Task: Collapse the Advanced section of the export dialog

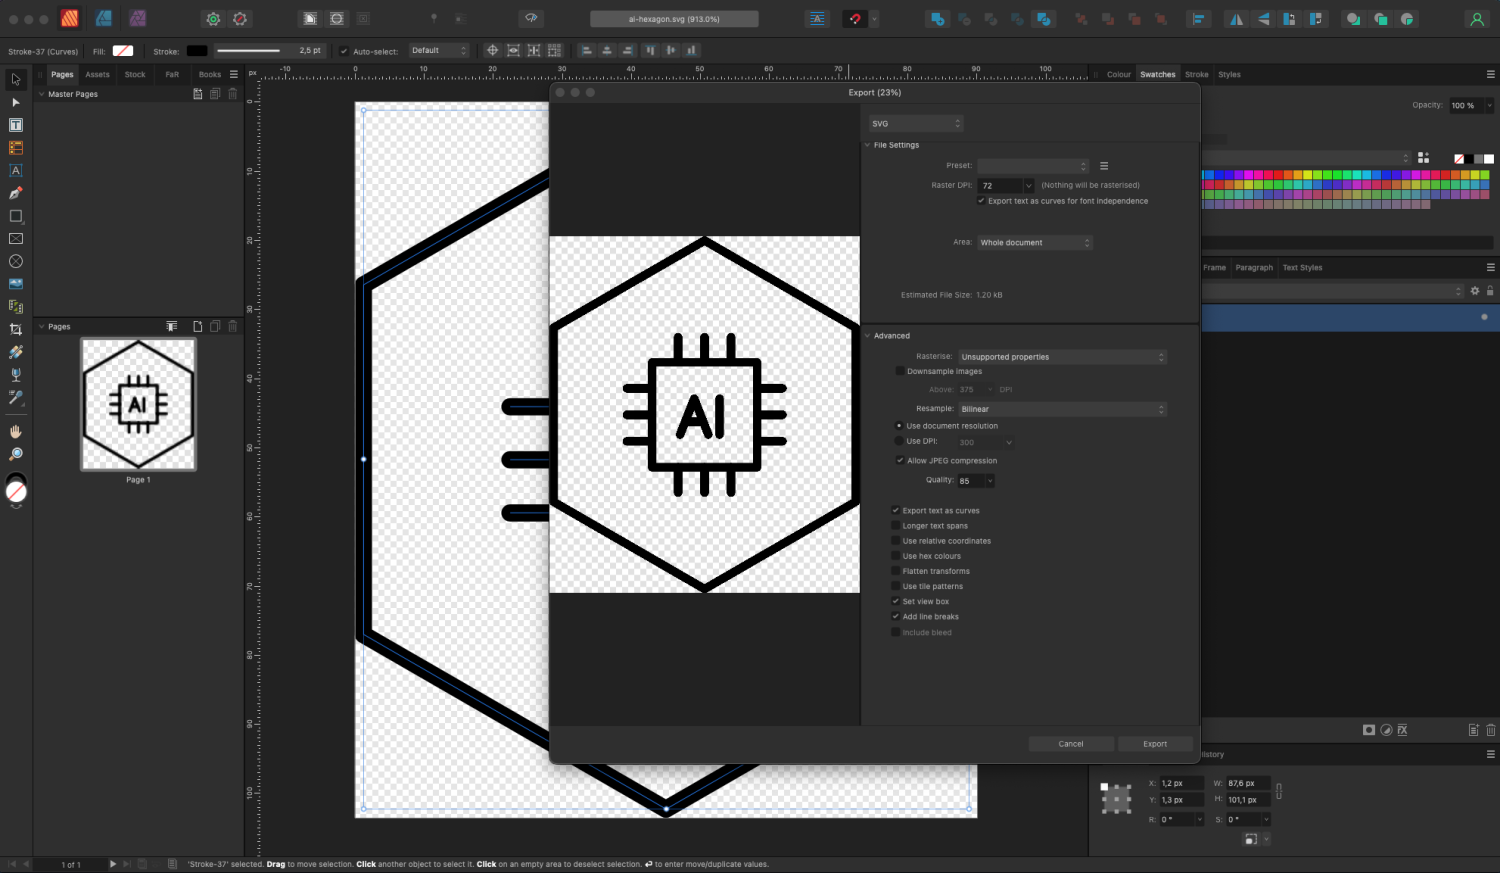Action: (868, 335)
